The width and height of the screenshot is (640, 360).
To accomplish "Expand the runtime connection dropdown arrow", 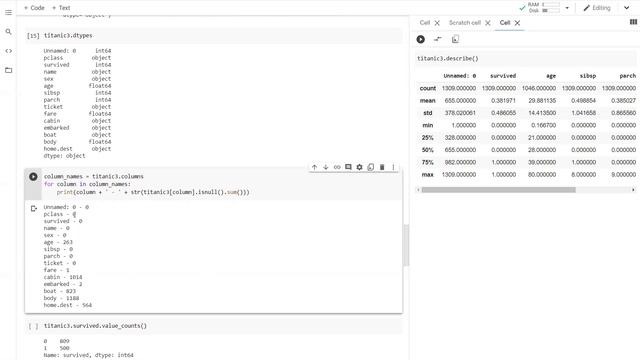I will pos(567,8).
